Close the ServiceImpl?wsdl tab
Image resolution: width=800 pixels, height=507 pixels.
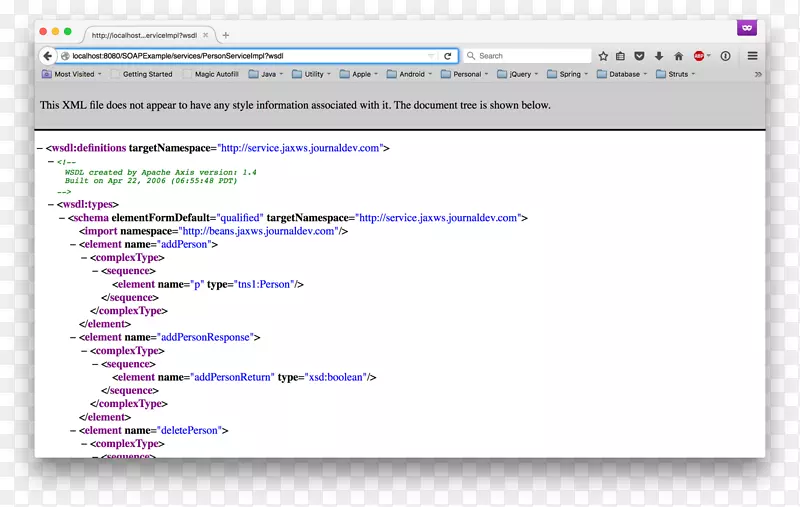click(206, 35)
